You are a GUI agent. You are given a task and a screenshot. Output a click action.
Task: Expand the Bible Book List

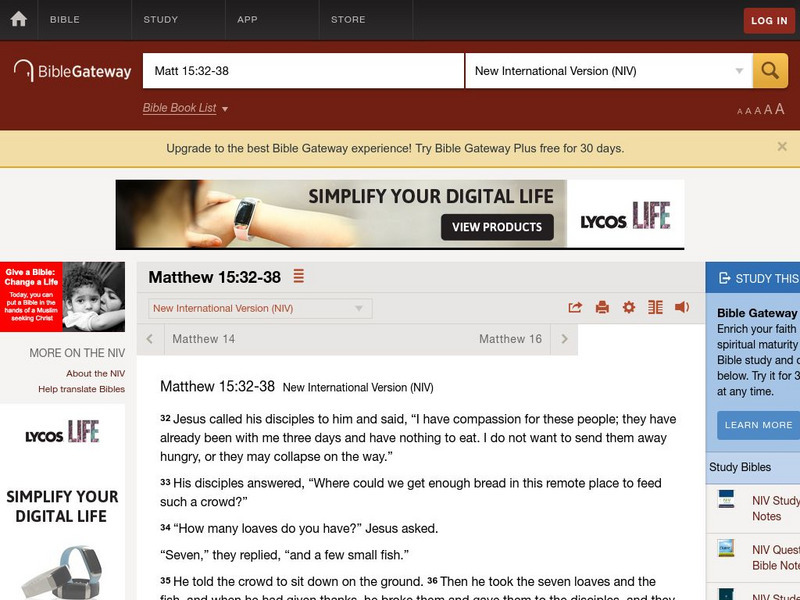click(185, 108)
